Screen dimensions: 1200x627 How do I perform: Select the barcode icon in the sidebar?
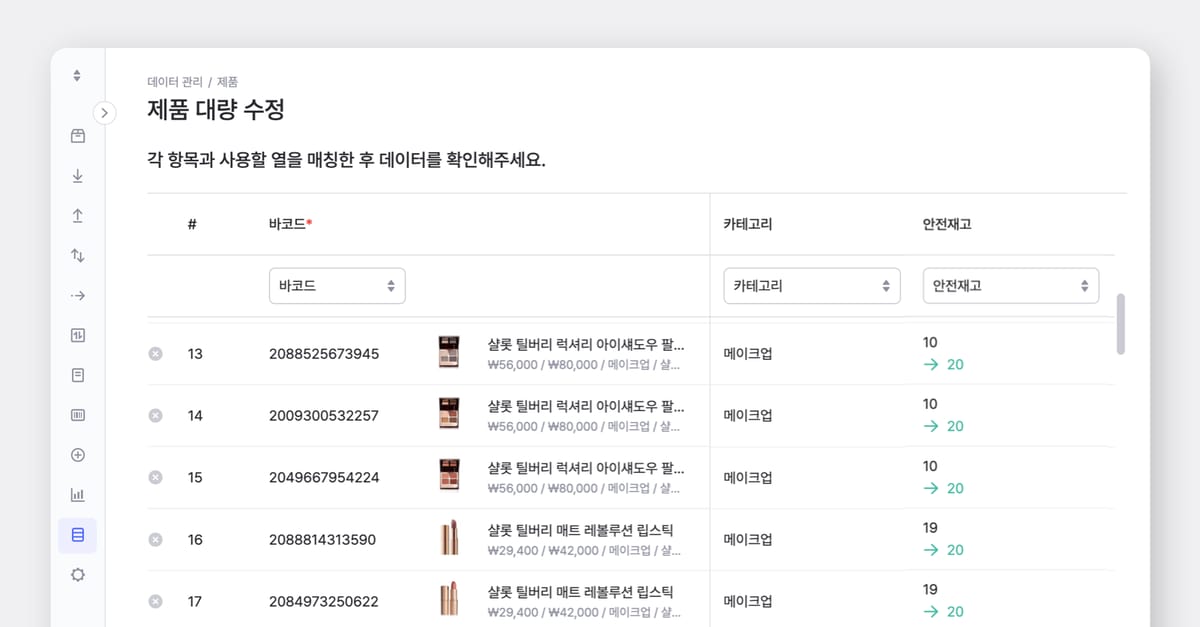(77, 415)
